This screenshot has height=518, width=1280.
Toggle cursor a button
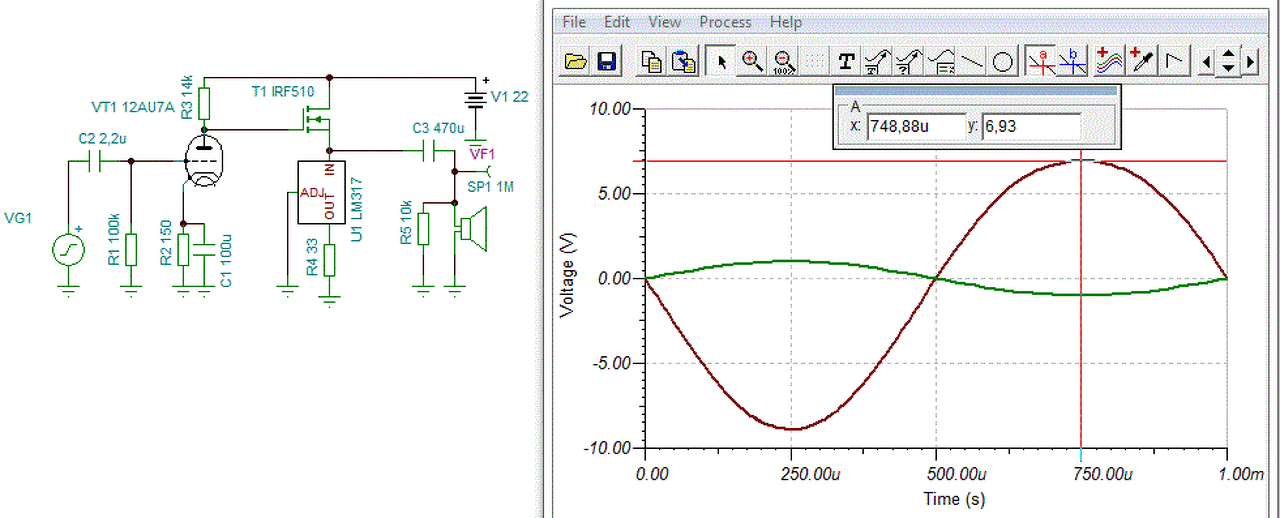pyautogui.click(x=1041, y=62)
